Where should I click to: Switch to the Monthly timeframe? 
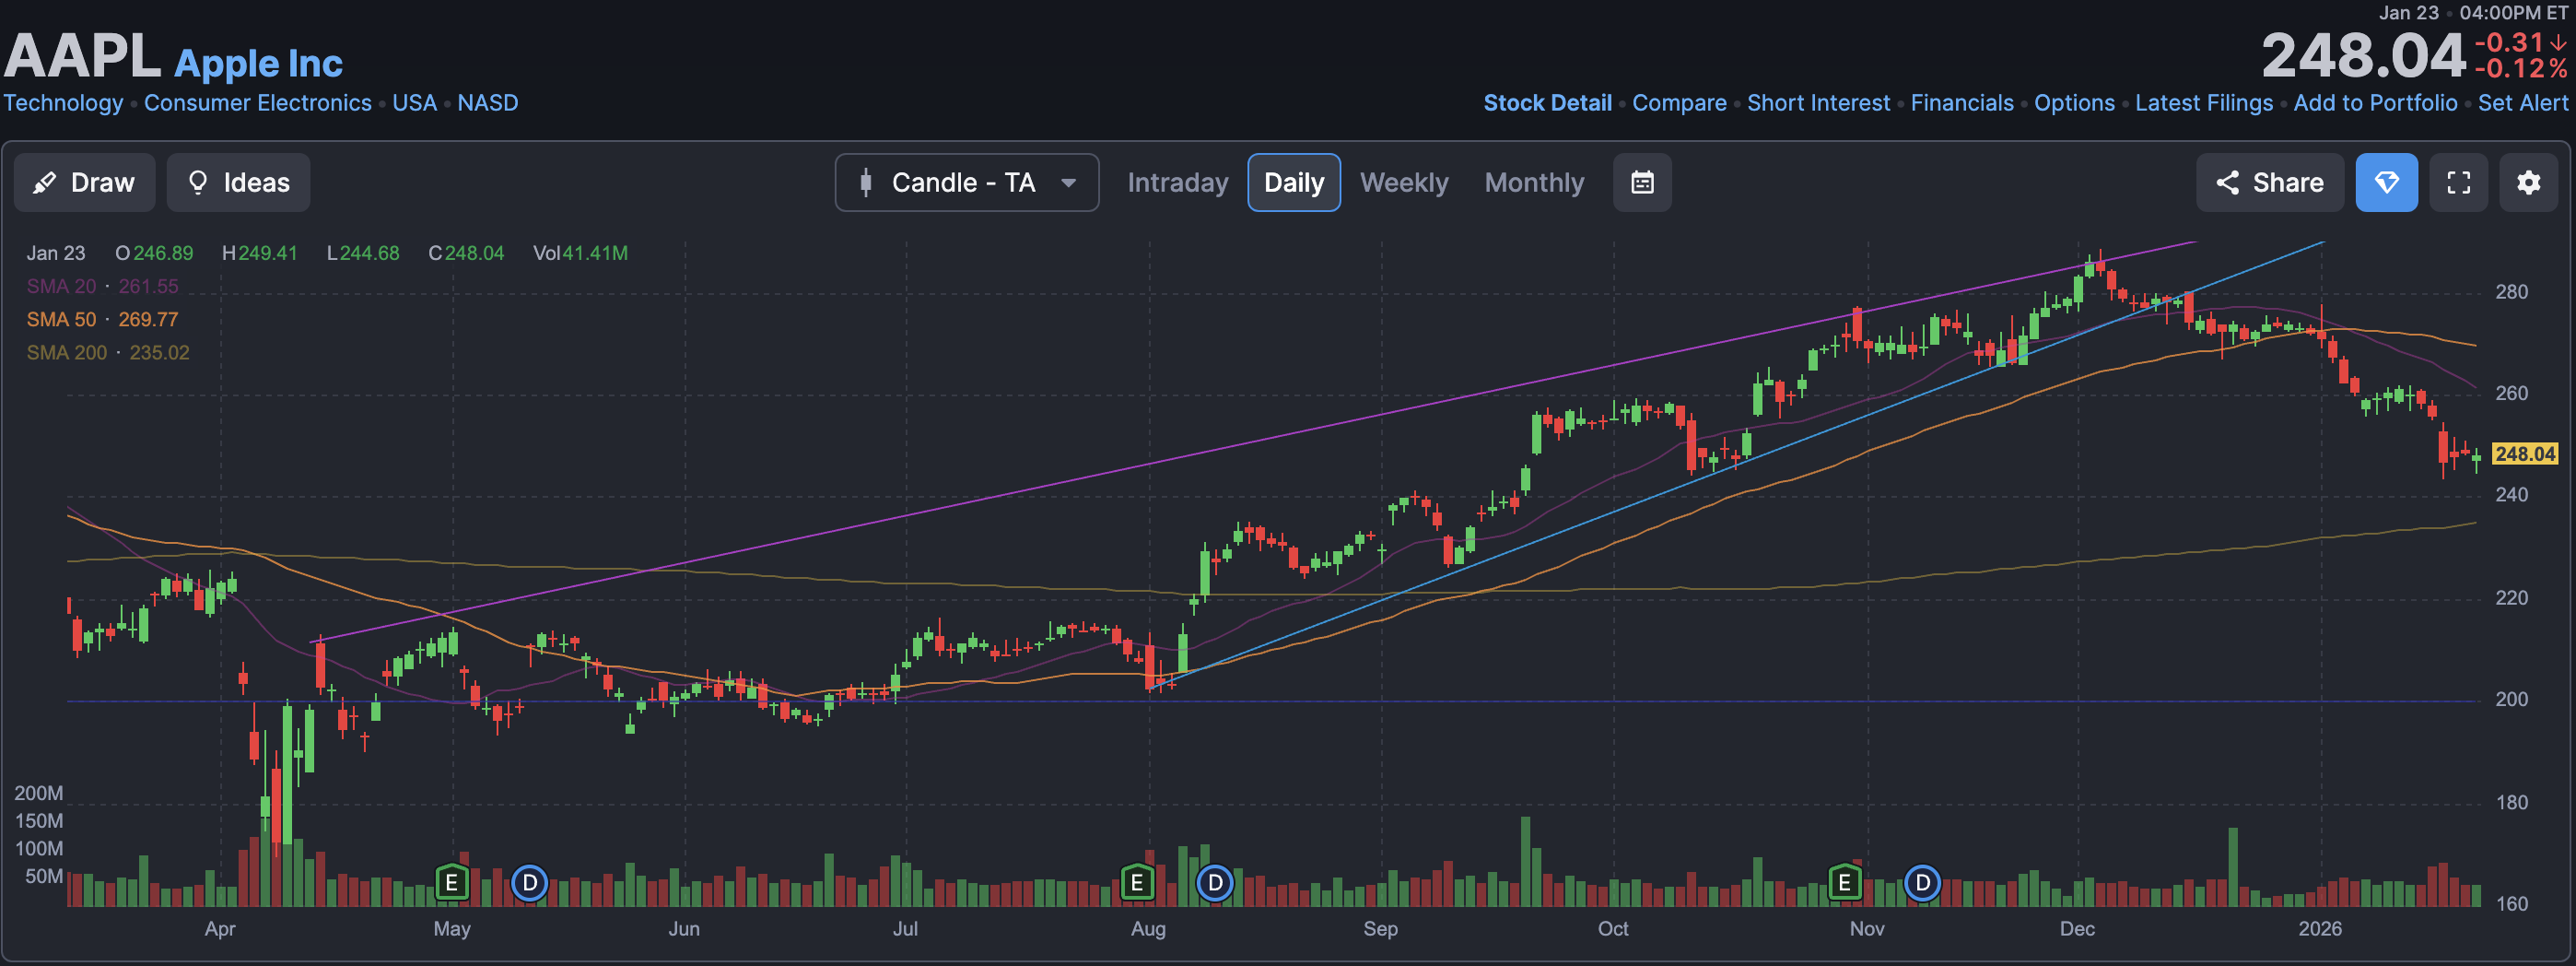(1534, 182)
